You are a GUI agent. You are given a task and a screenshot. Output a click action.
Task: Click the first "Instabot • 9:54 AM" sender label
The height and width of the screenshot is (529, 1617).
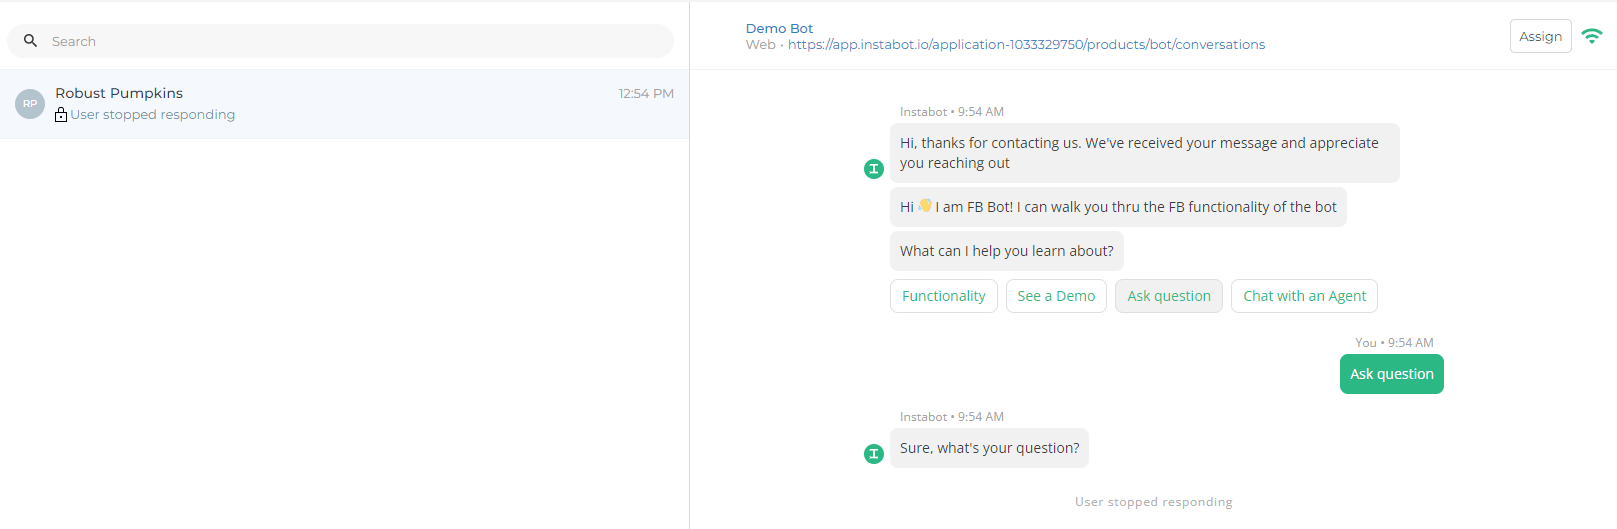click(x=952, y=112)
